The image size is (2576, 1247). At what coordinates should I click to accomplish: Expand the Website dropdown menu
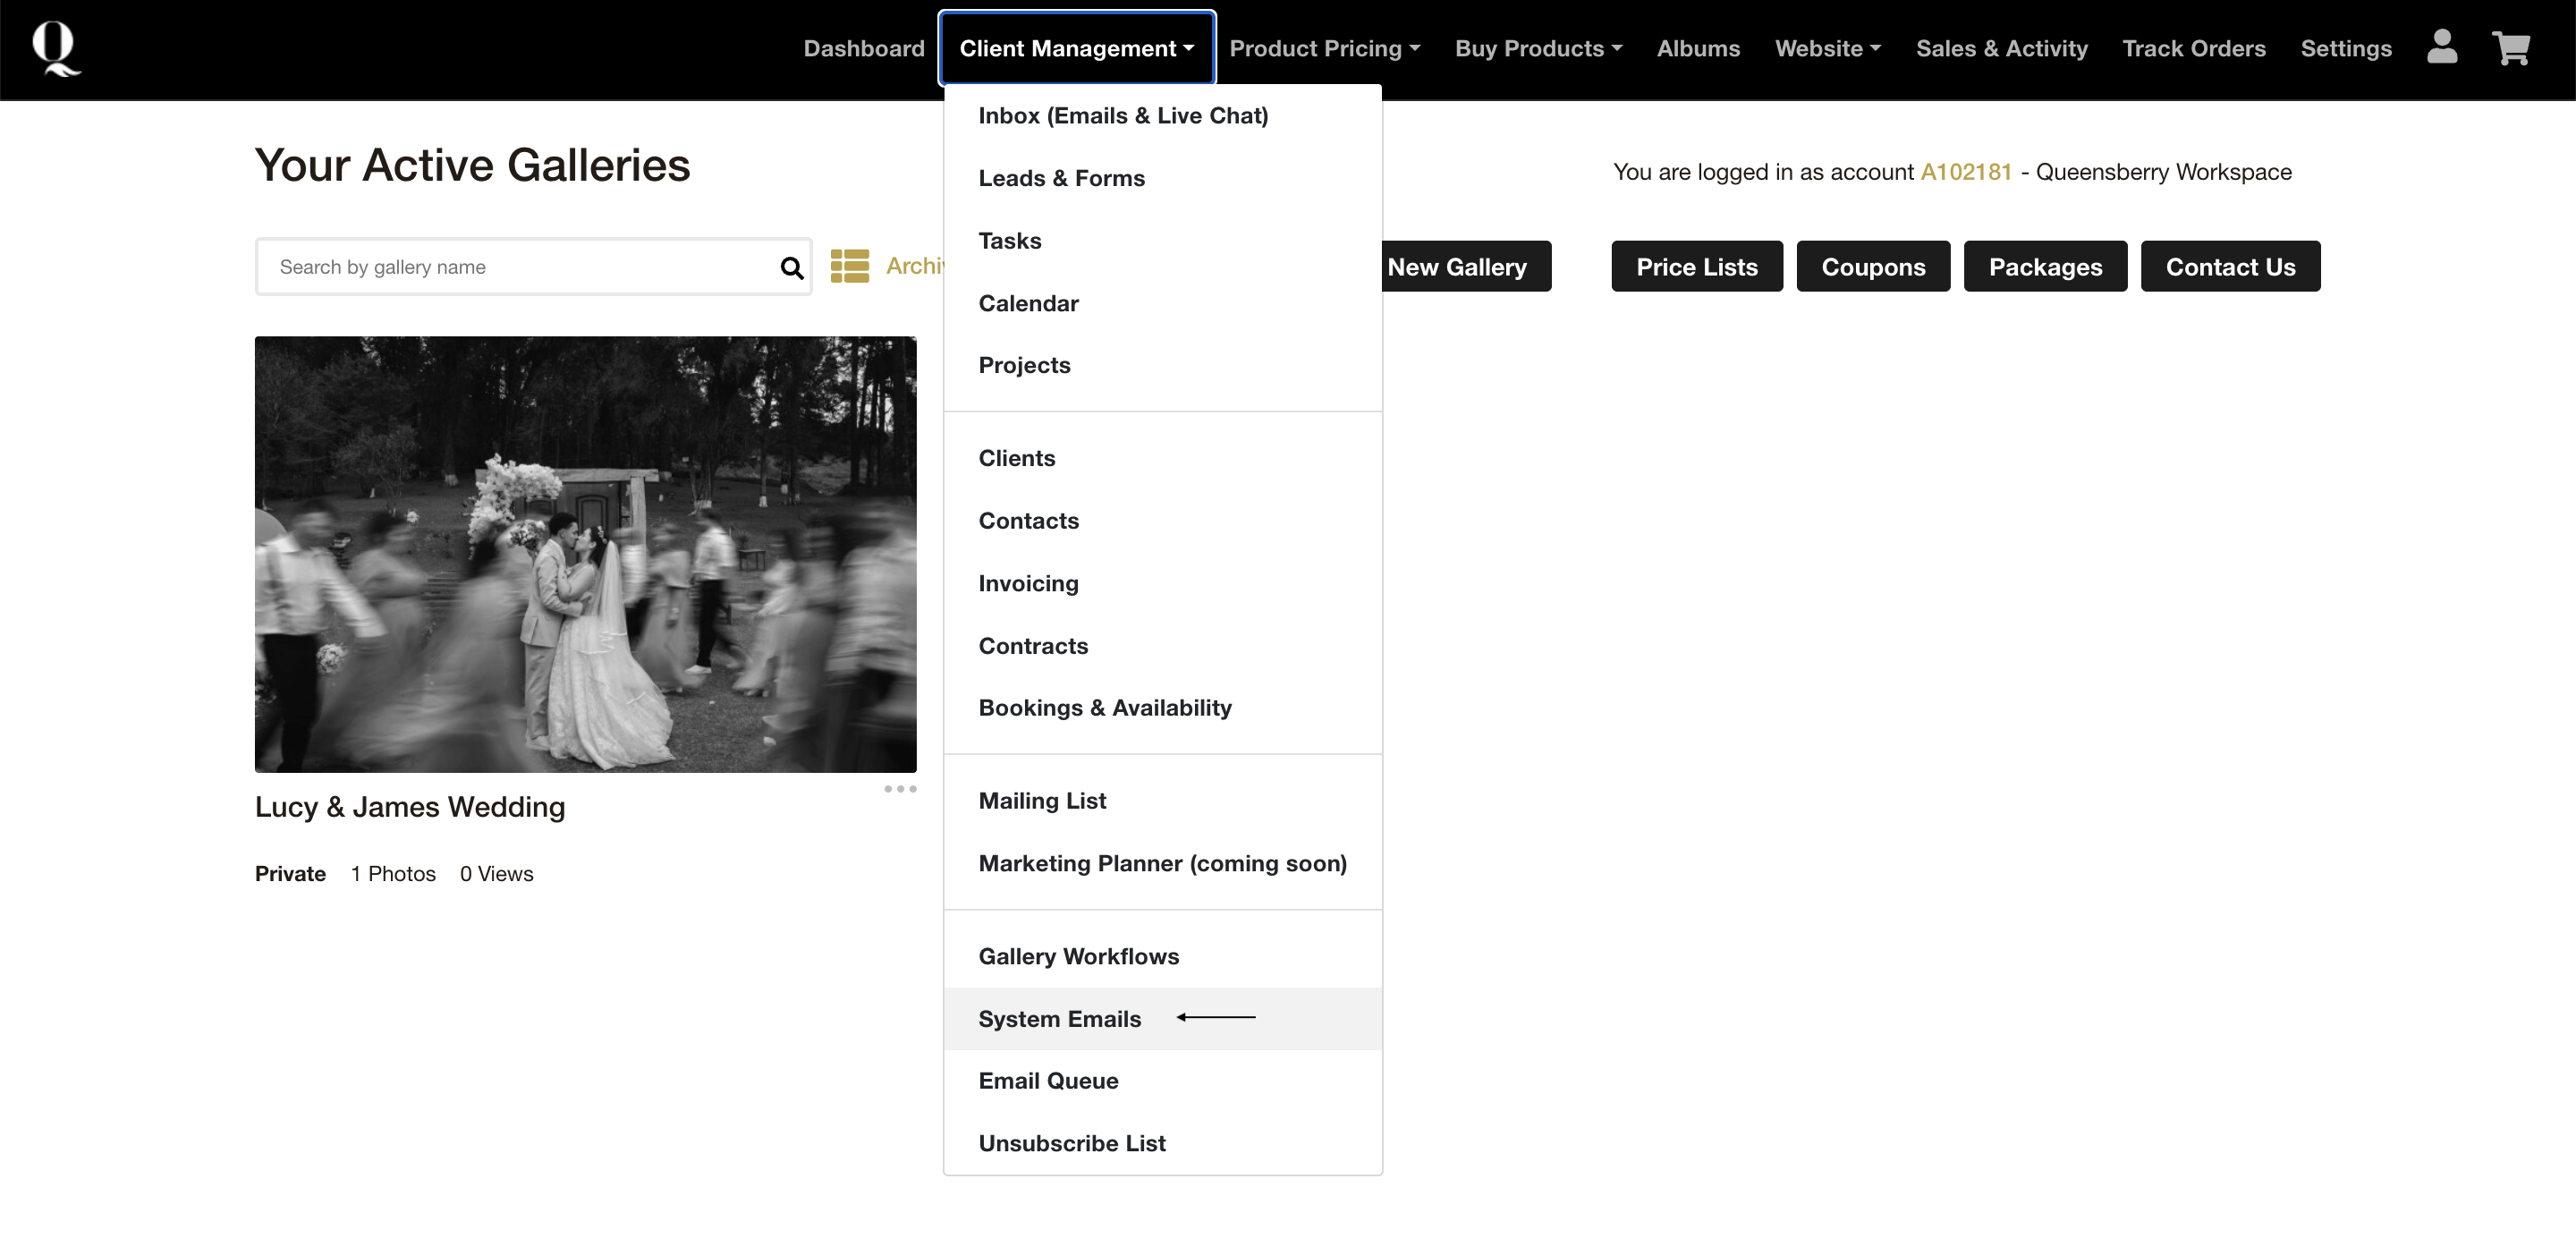click(x=1827, y=48)
